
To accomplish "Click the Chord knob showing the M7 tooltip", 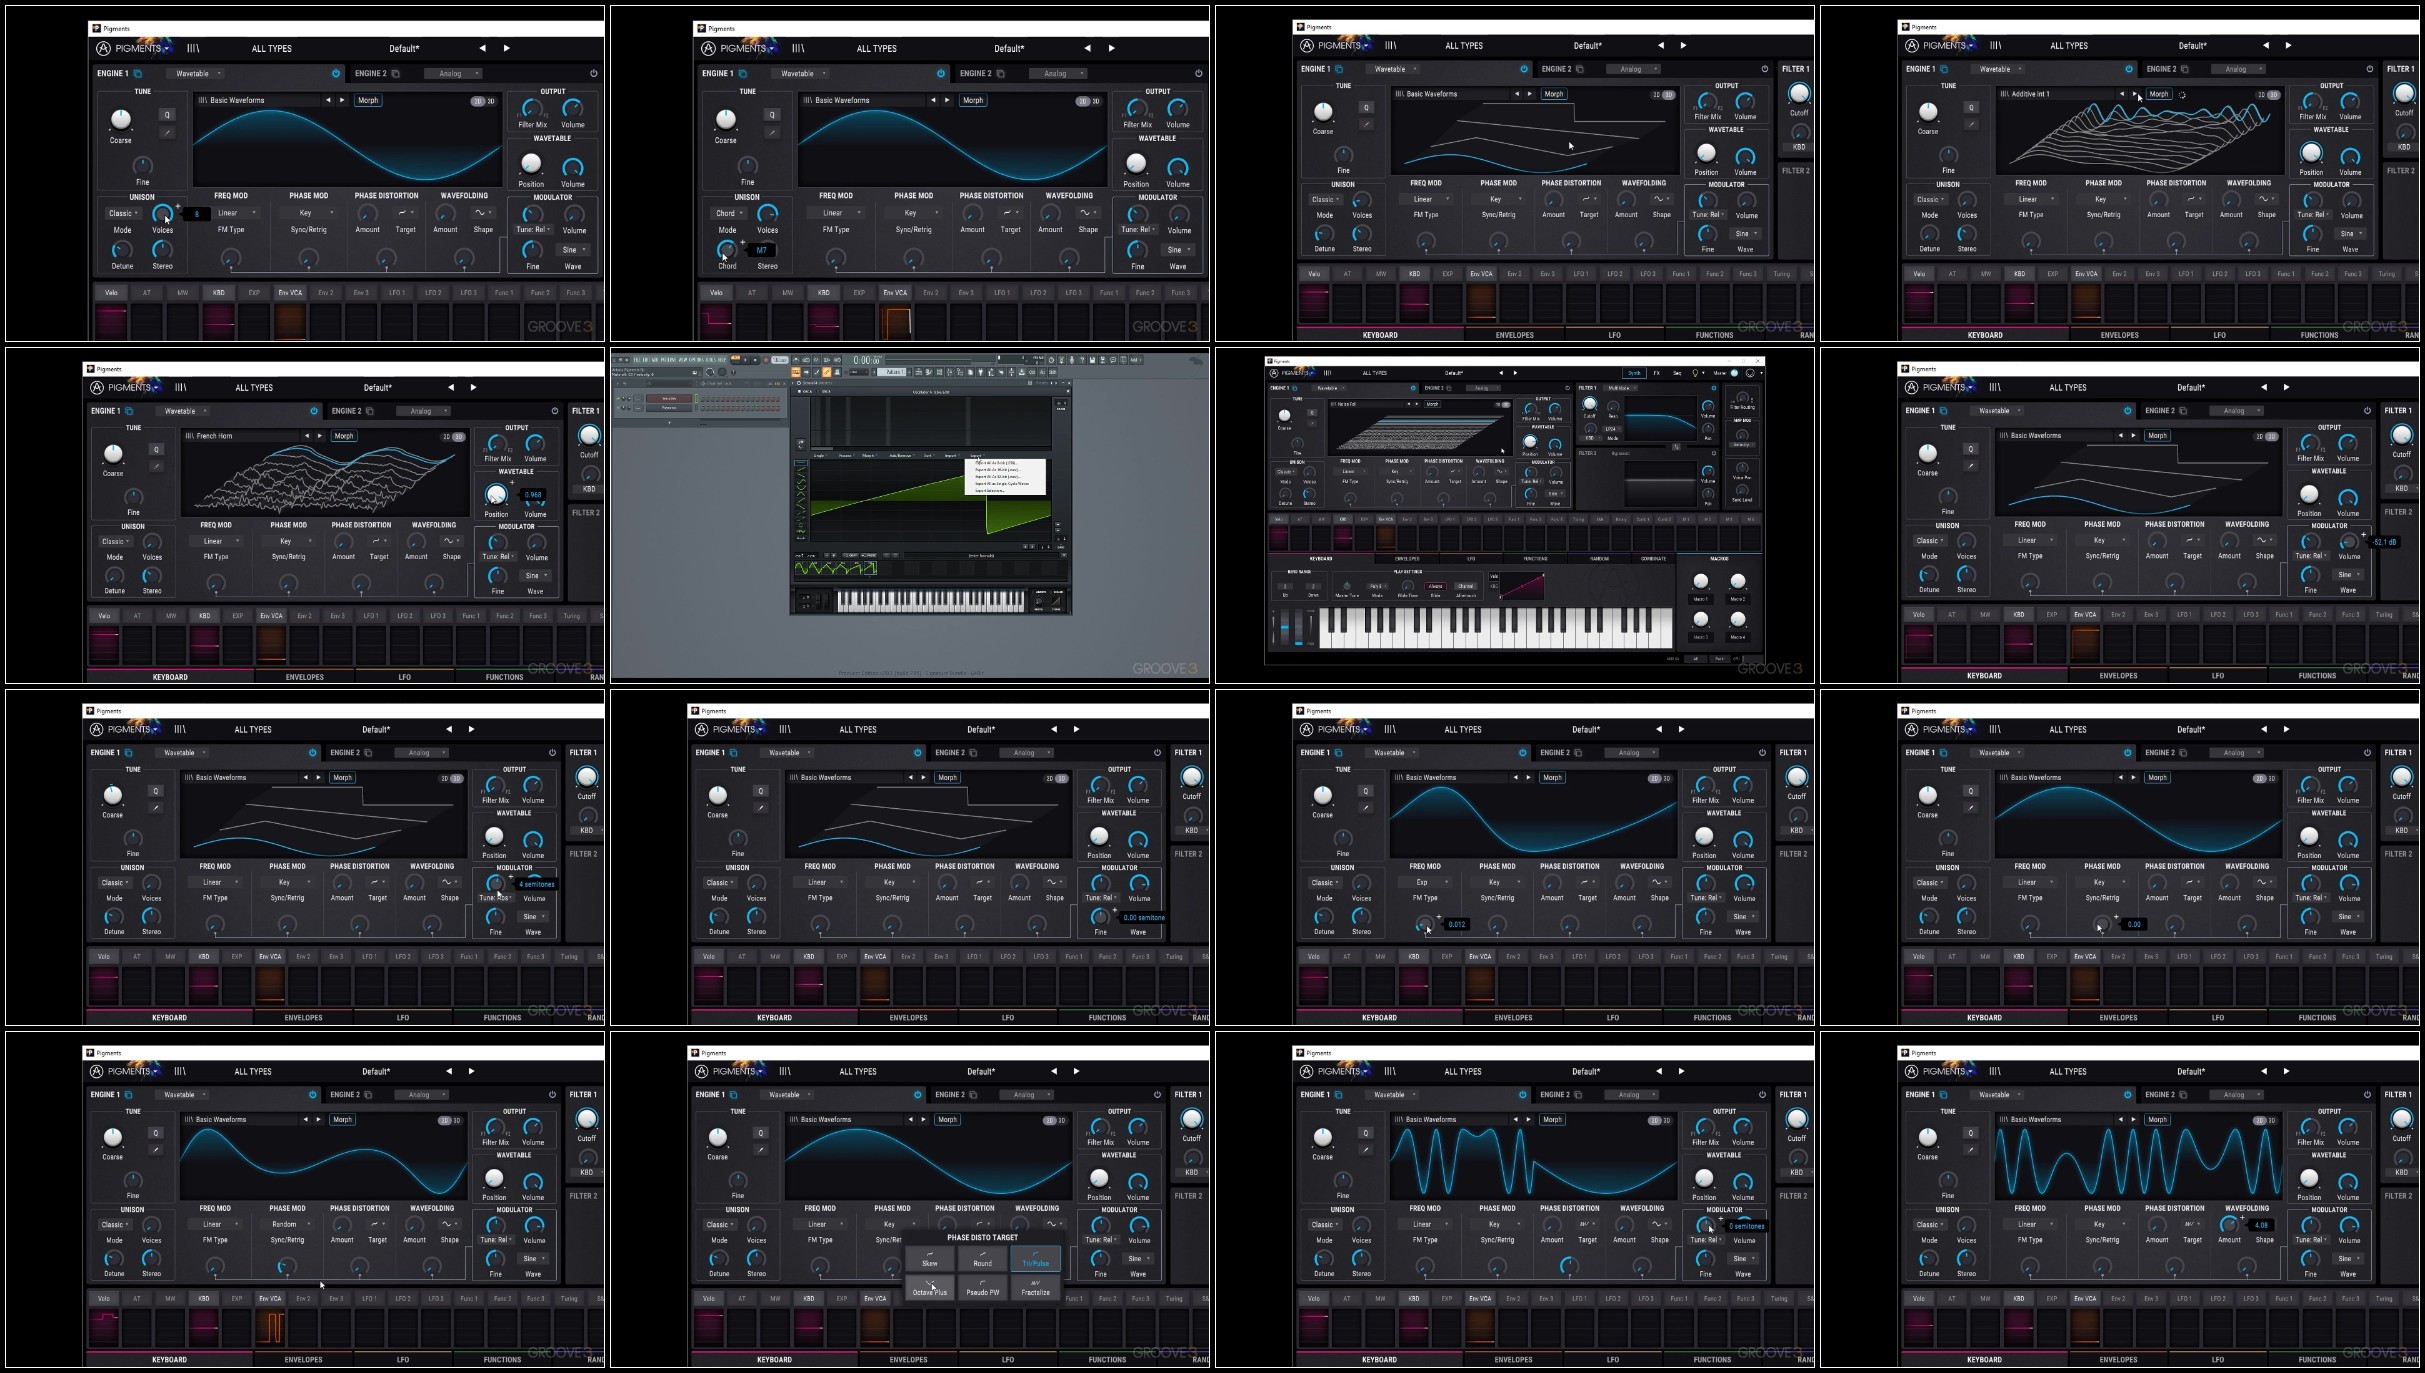I will (x=727, y=250).
